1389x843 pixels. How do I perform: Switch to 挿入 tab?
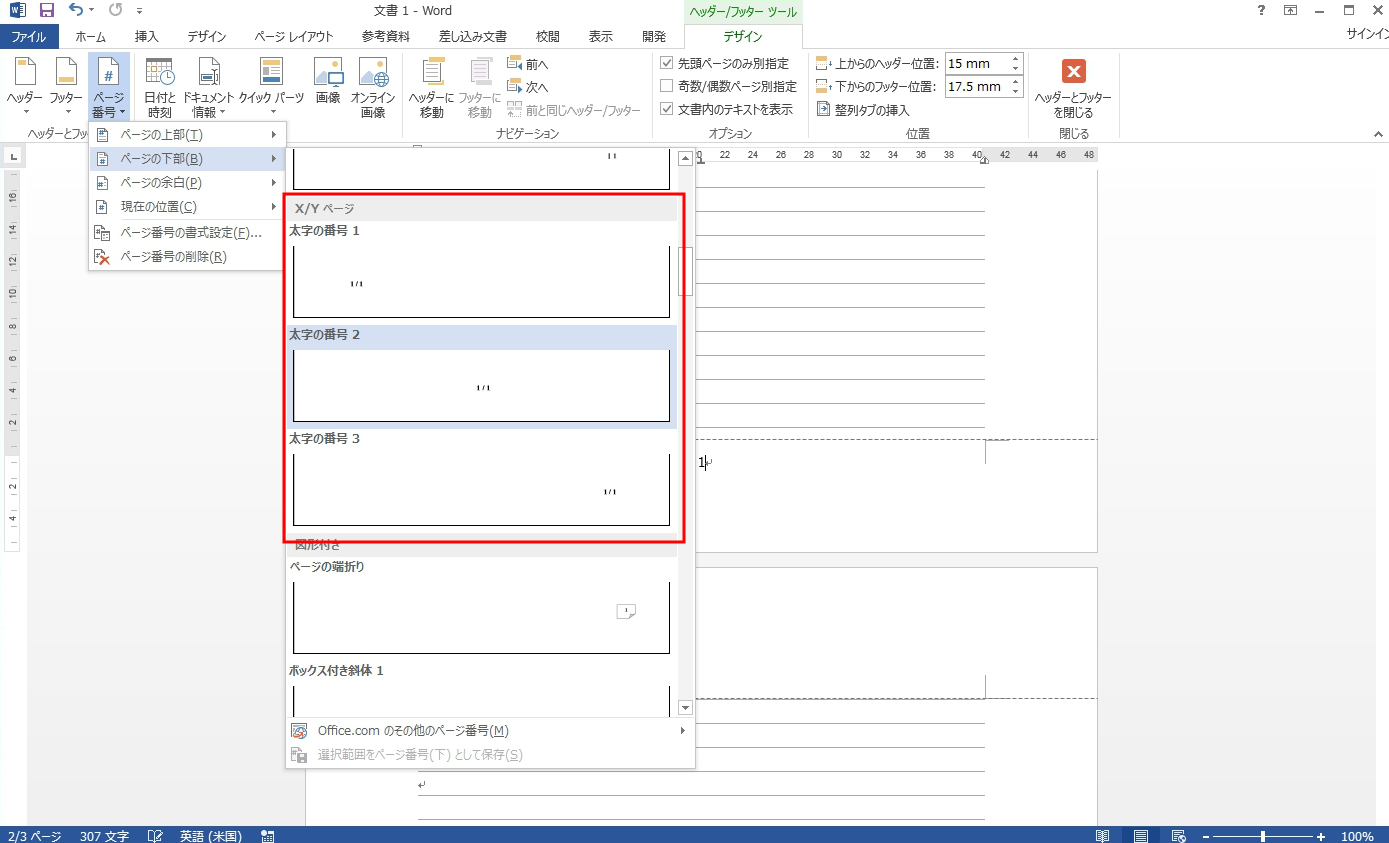147,37
